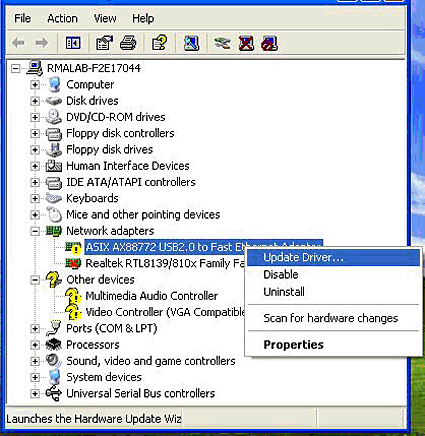Click the Print toolbar icon
This screenshot has width=425, height=436.
pos(128,43)
